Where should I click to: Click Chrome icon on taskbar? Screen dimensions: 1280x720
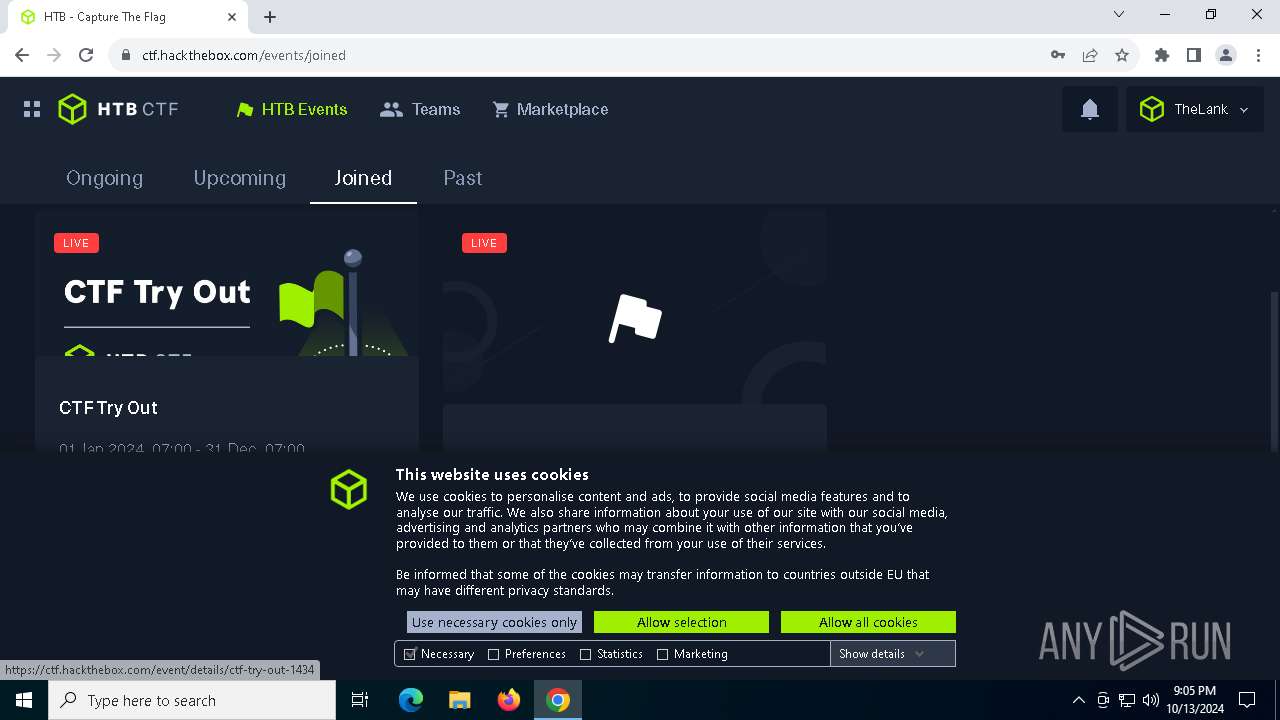pyautogui.click(x=558, y=700)
